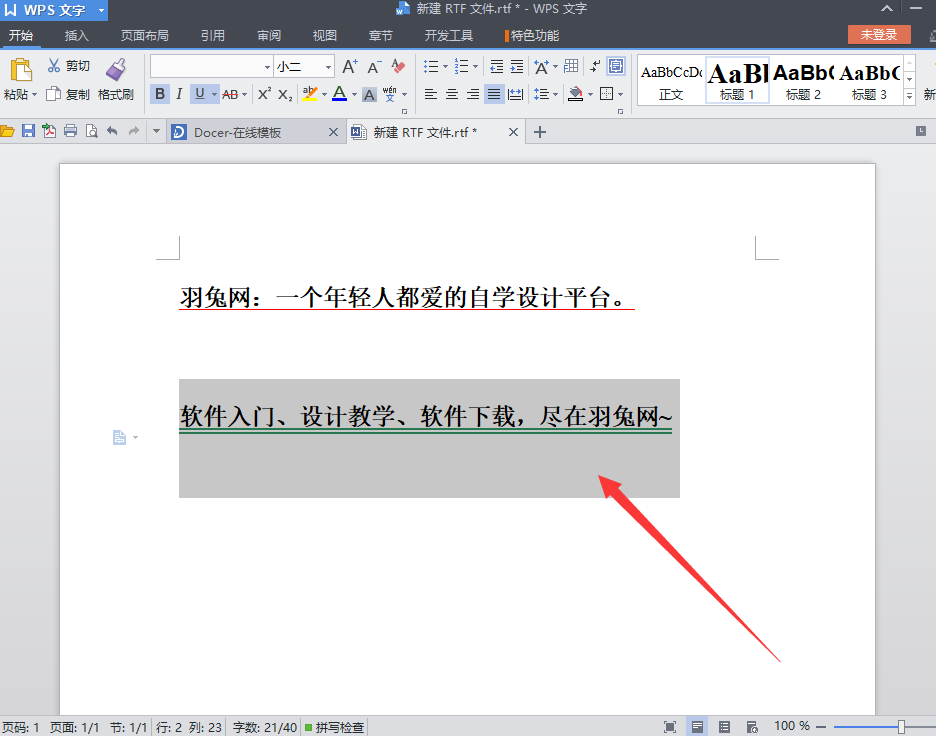Open the 开始 (Home) ribbon tab
Viewport: 936px width, 736px height.
coord(21,35)
